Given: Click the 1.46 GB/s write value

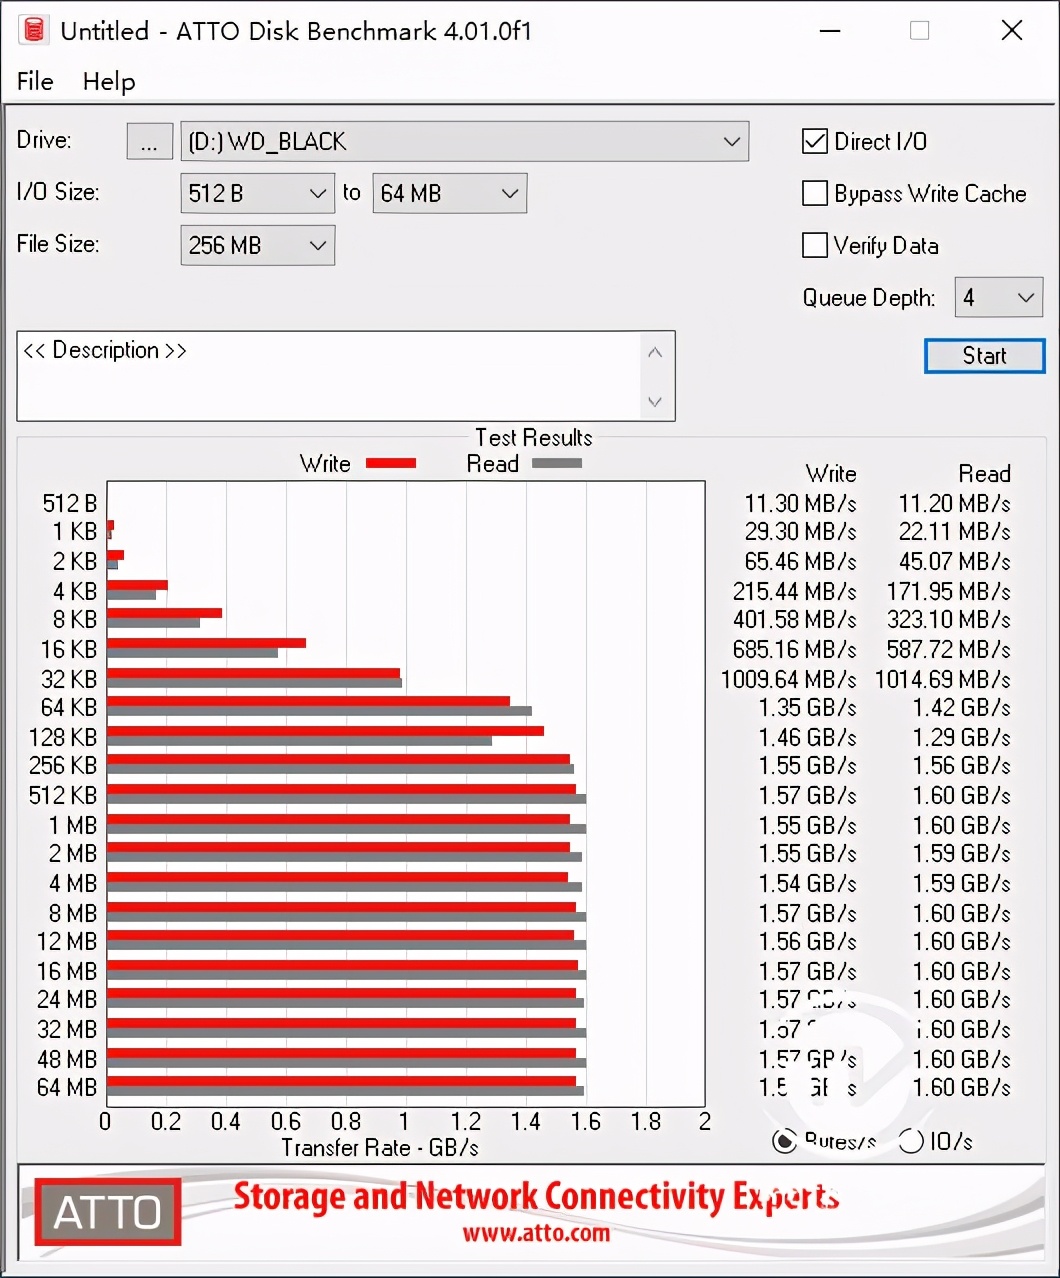Looking at the screenshot, I should (807, 737).
